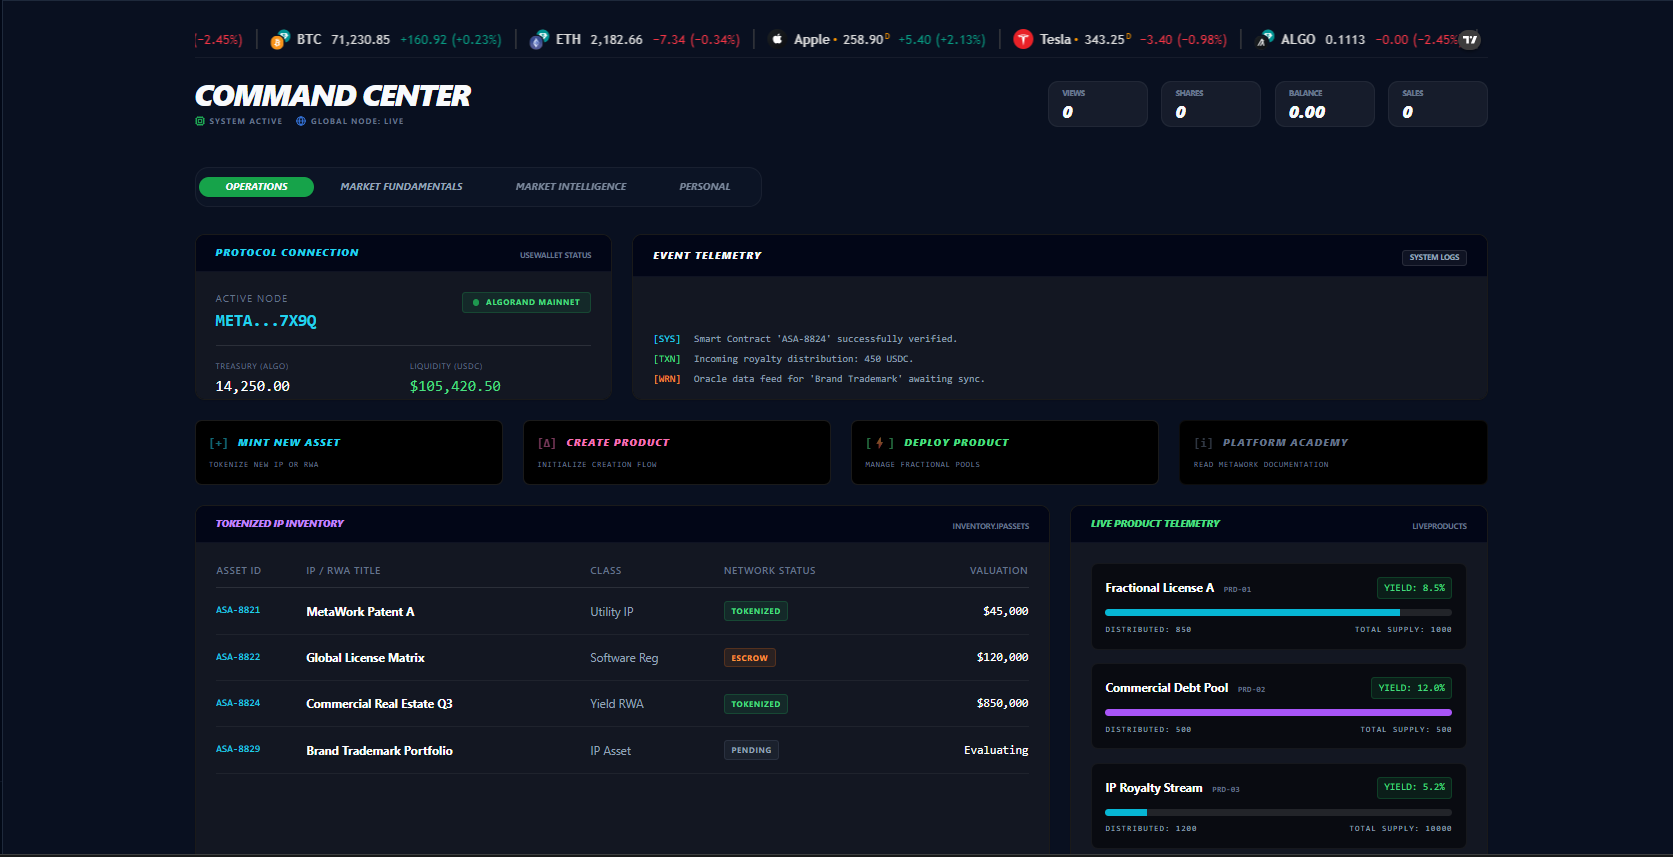Click the Network Status column header
Image resolution: width=1673 pixels, height=857 pixels.
pos(770,571)
